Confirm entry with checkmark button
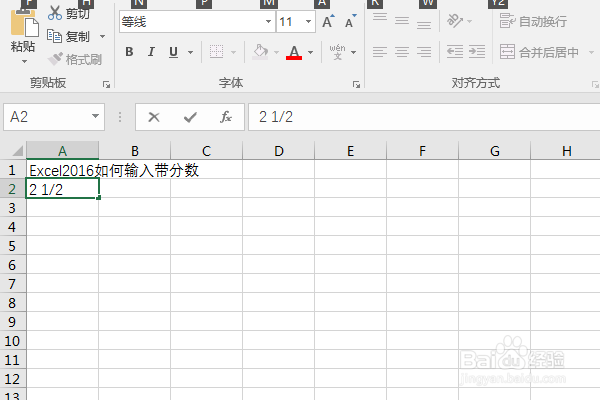 [x=190, y=117]
